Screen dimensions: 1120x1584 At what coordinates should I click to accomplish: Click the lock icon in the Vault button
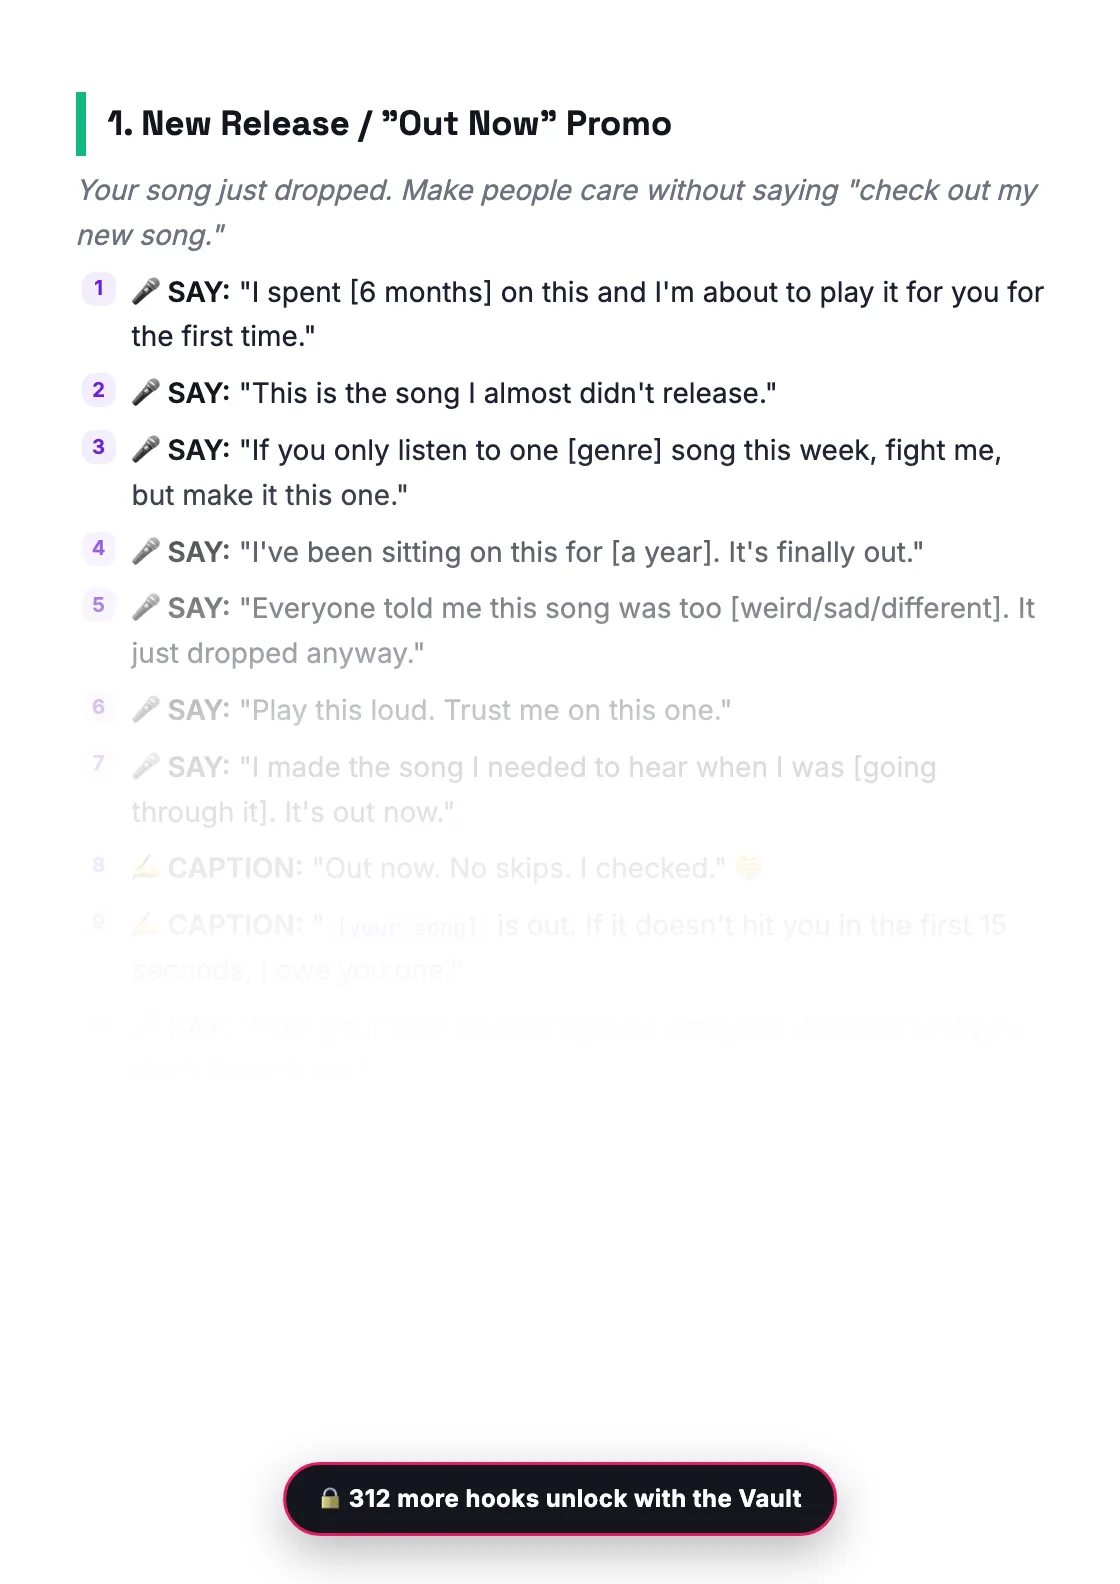coord(330,1498)
